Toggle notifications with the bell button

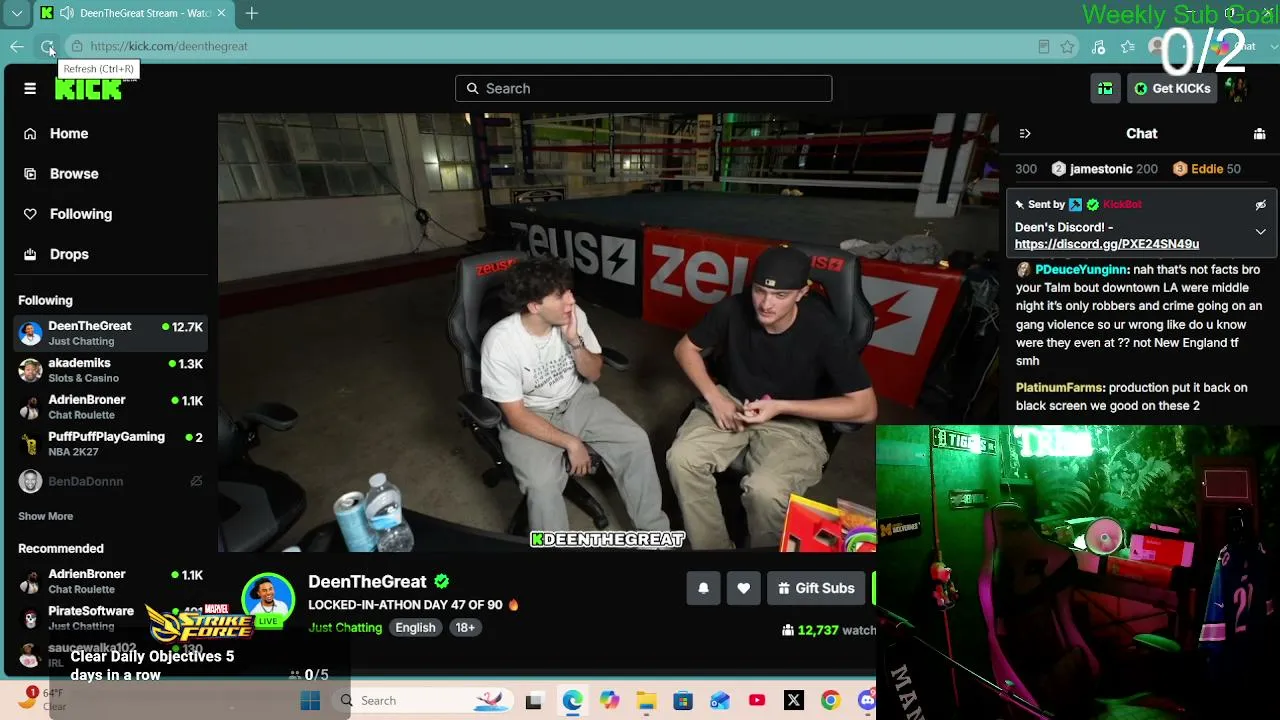tap(704, 588)
